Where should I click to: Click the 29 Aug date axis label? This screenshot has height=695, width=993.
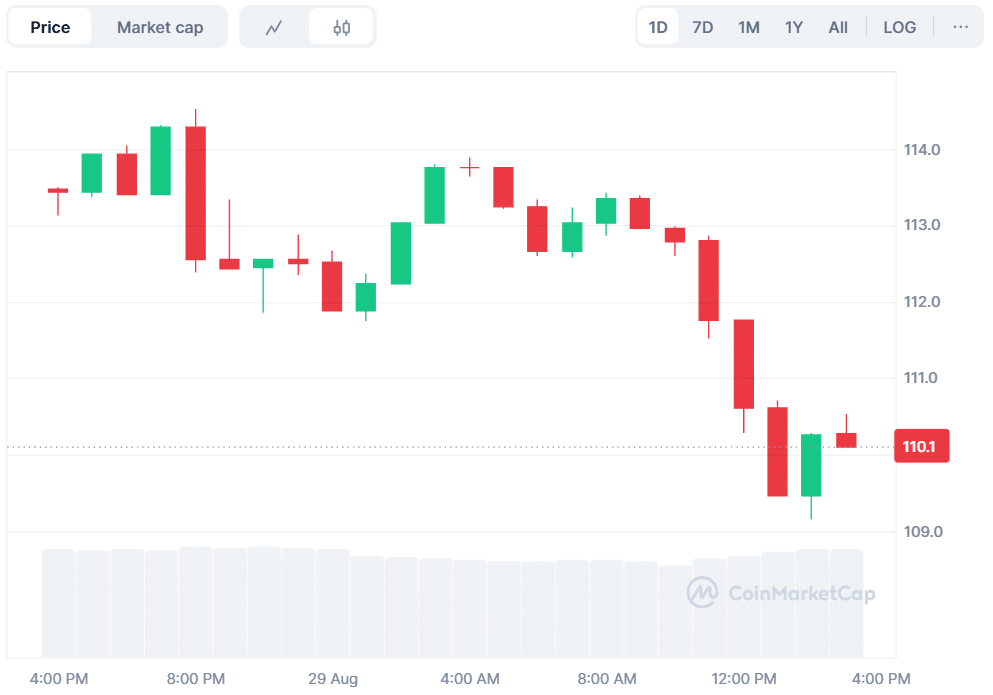tap(333, 679)
